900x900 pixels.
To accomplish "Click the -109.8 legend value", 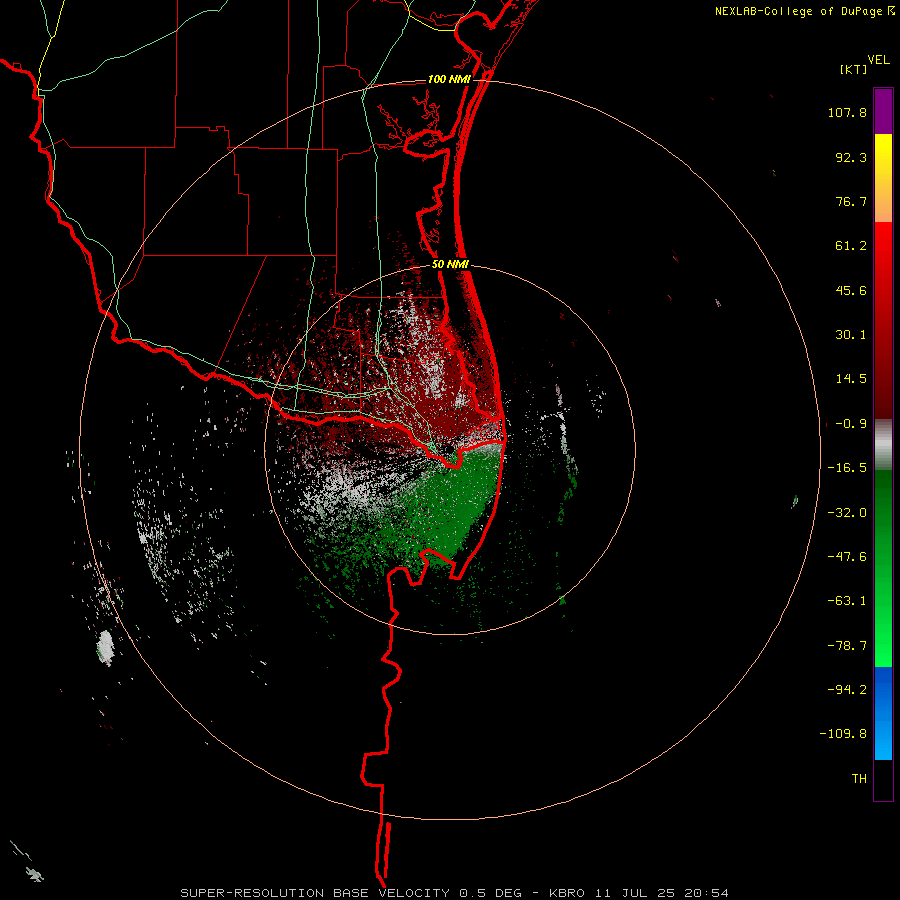I will pyautogui.click(x=843, y=734).
